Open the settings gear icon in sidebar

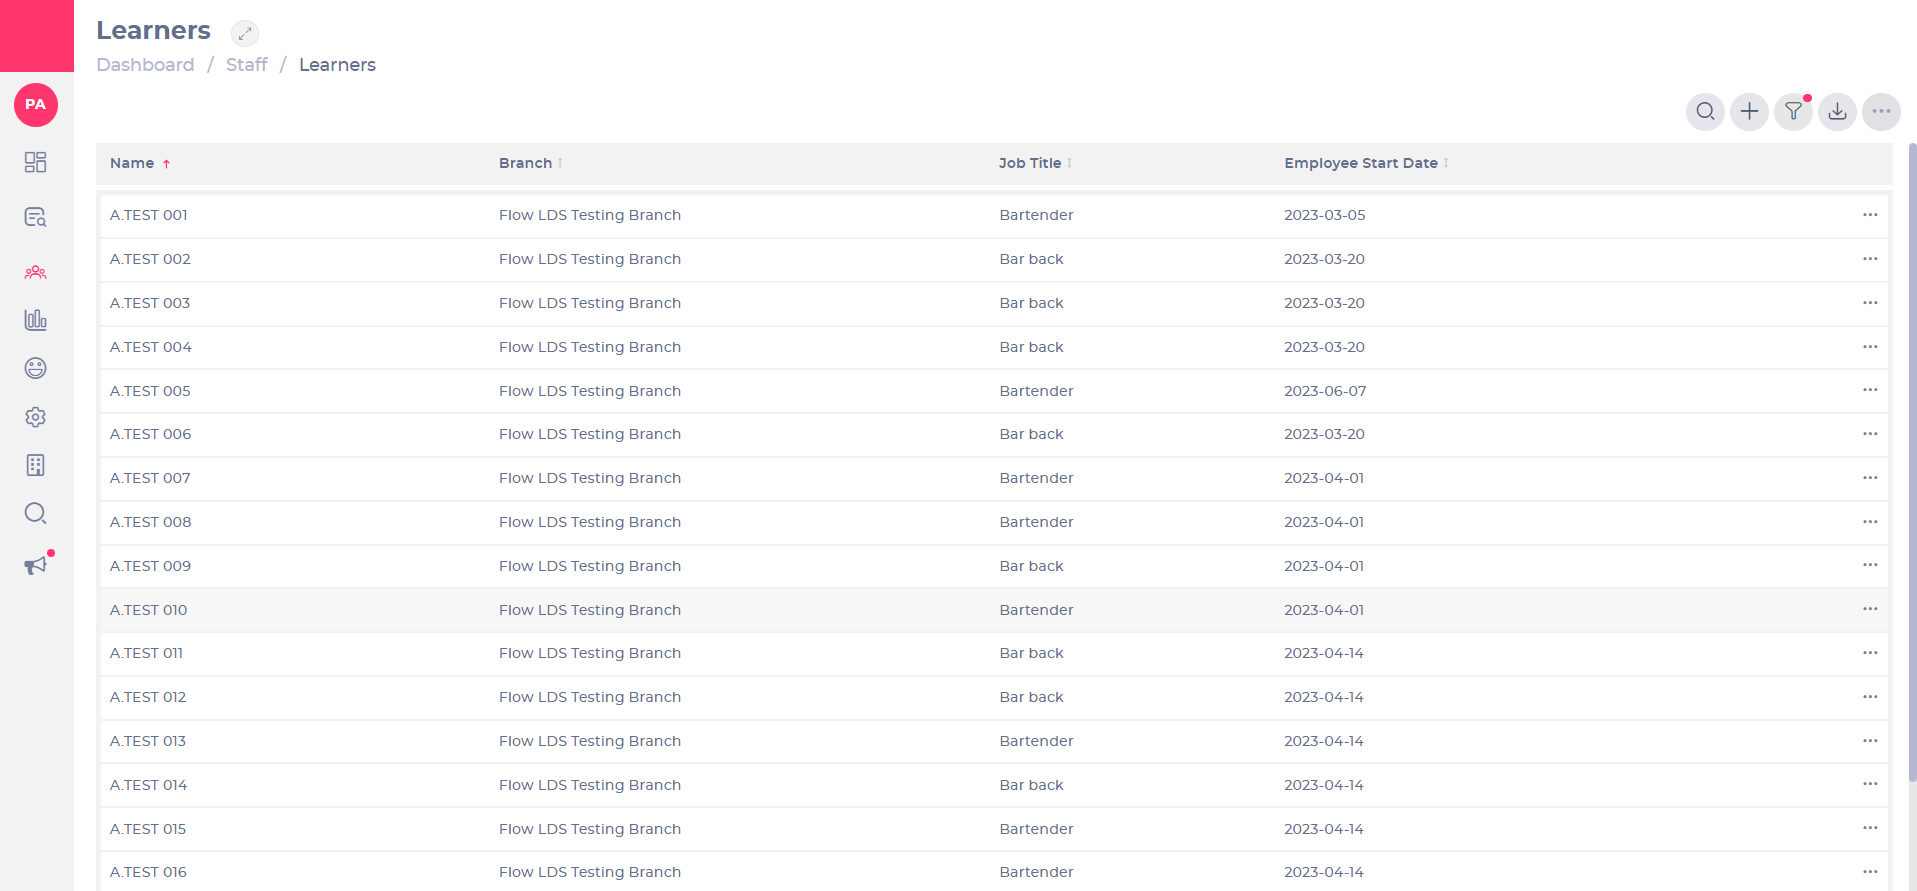coord(36,417)
